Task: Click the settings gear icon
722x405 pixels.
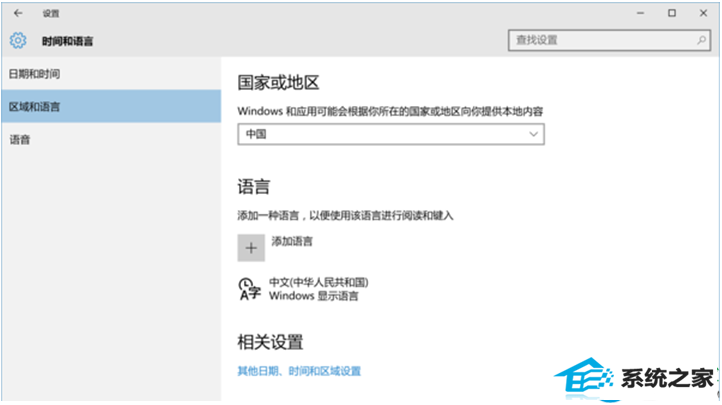Action: coord(18,40)
